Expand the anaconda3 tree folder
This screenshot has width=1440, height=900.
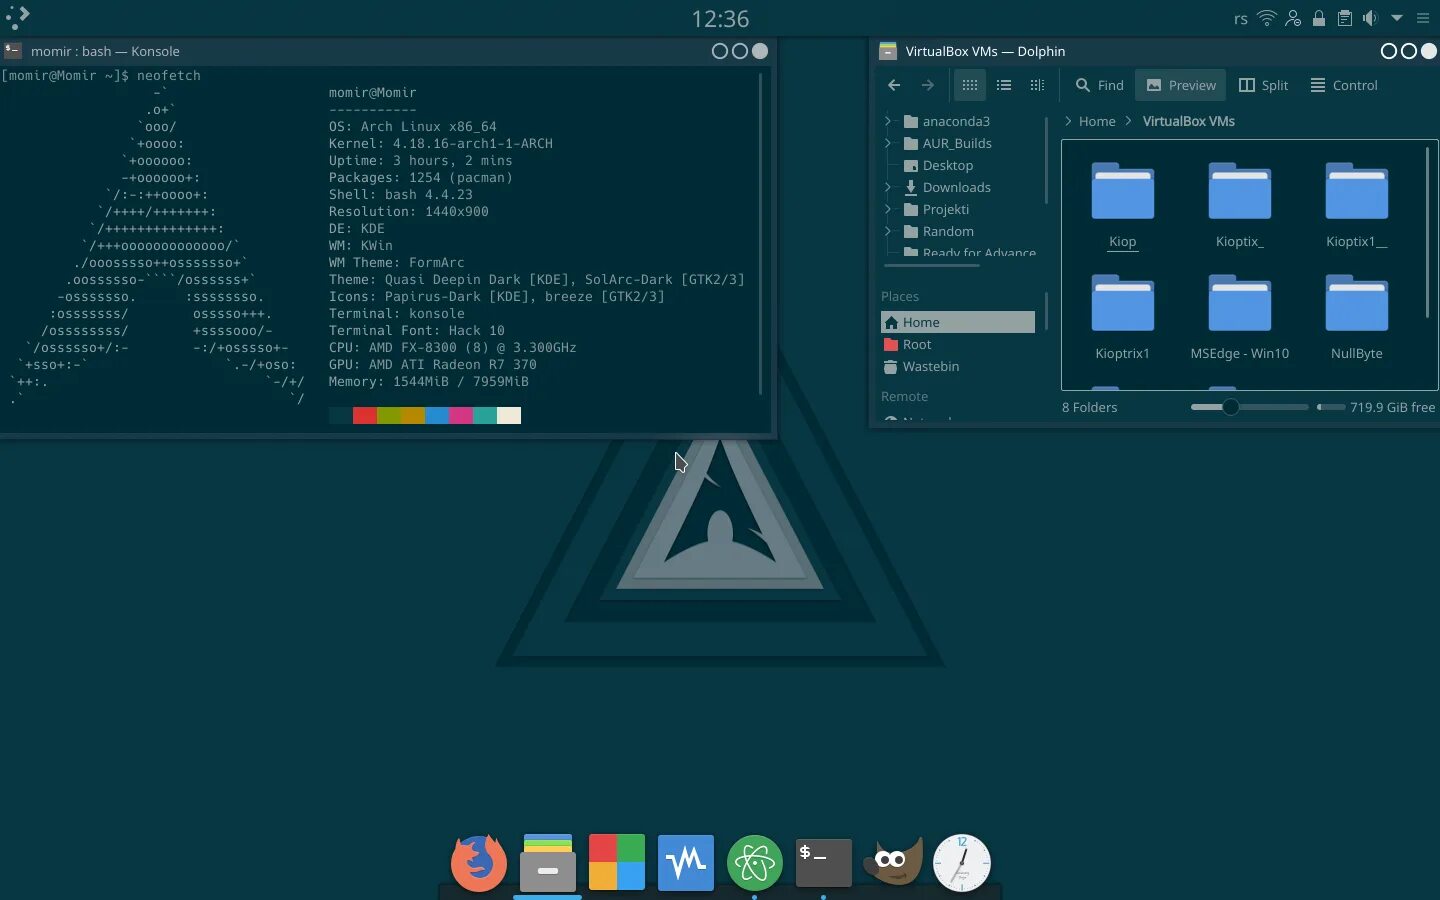(x=888, y=121)
